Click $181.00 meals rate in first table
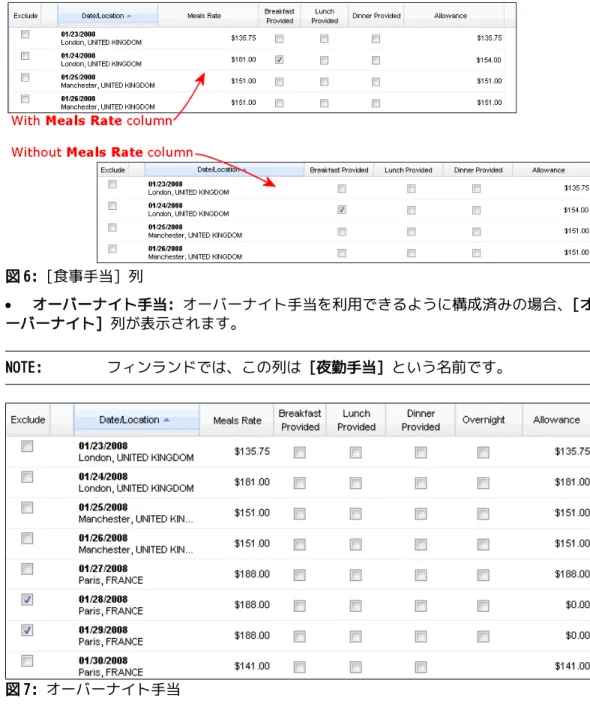Image resolution: width=590 pixels, height=704 pixels. 243,60
